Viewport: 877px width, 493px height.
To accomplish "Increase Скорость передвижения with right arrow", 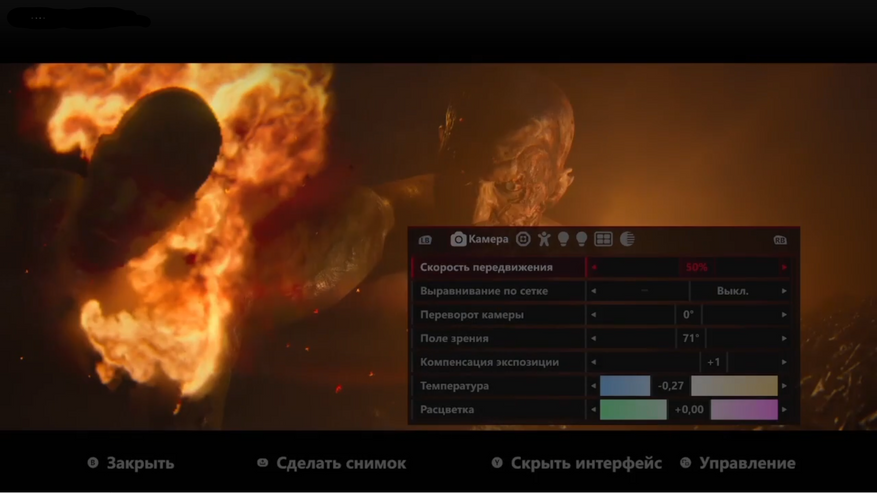I will click(784, 267).
